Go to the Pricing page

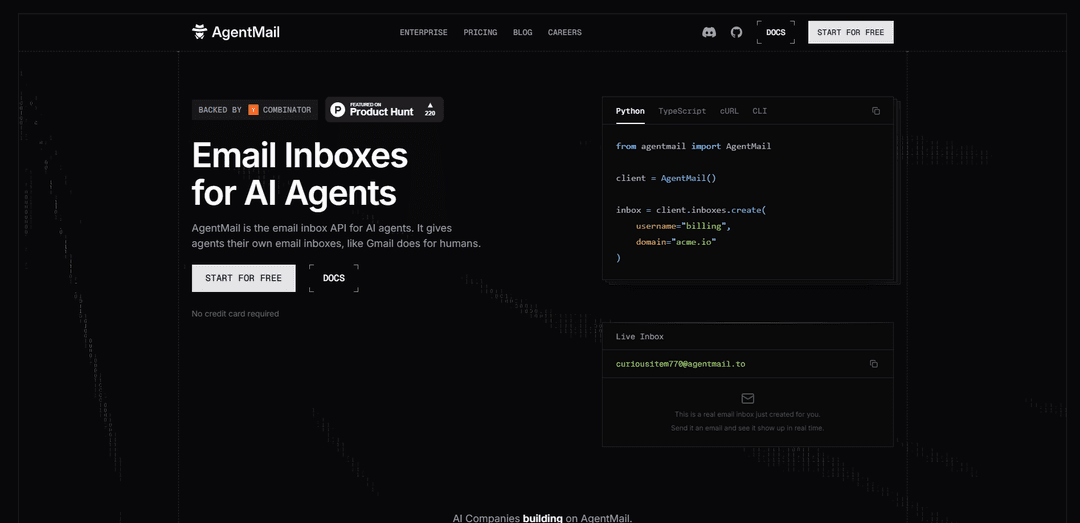click(480, 32)
